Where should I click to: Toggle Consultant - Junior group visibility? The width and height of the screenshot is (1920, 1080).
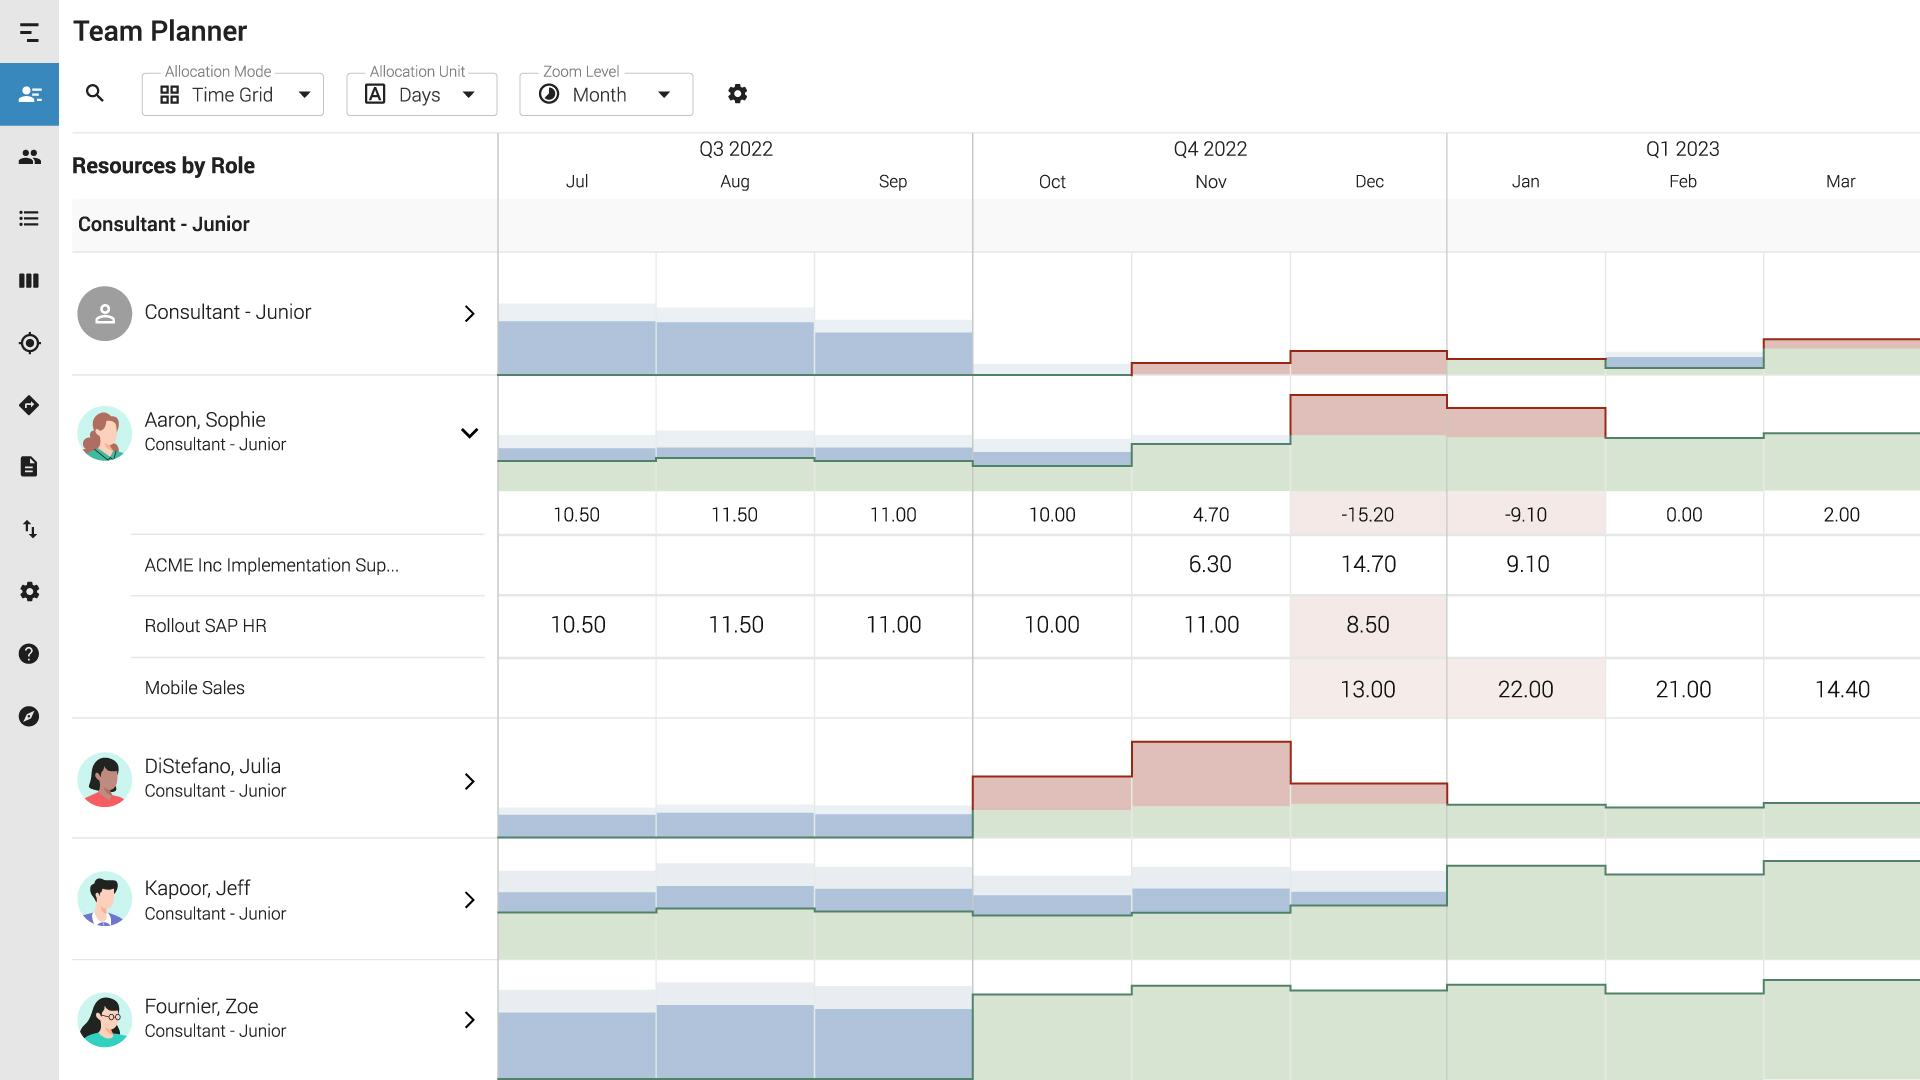coord(164,224)
